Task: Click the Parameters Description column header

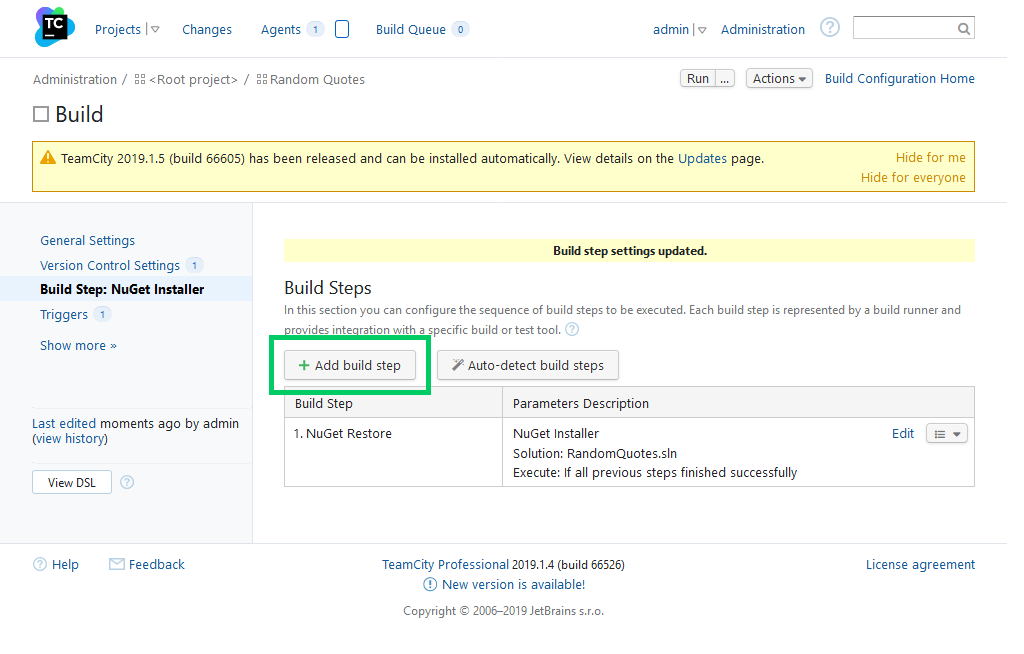Action: 581,404
